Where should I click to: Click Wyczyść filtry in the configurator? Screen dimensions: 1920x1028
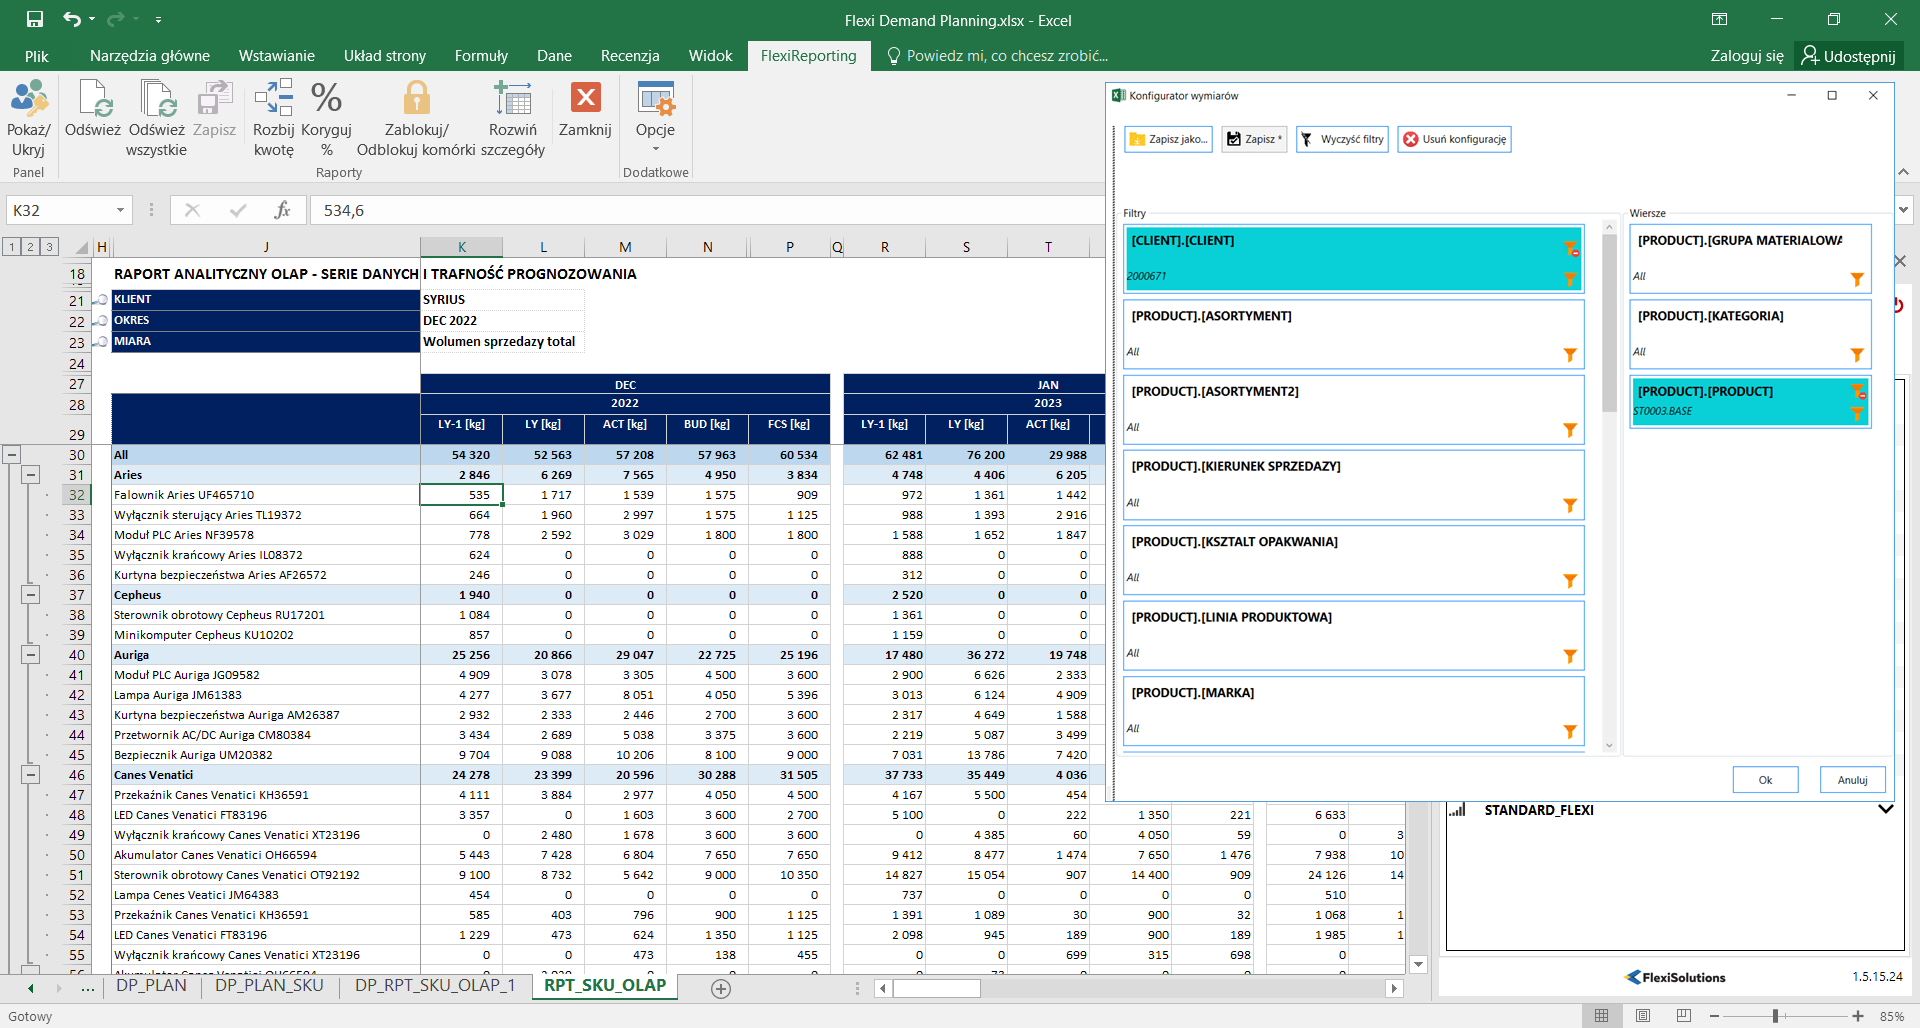tap(1342, 140)
